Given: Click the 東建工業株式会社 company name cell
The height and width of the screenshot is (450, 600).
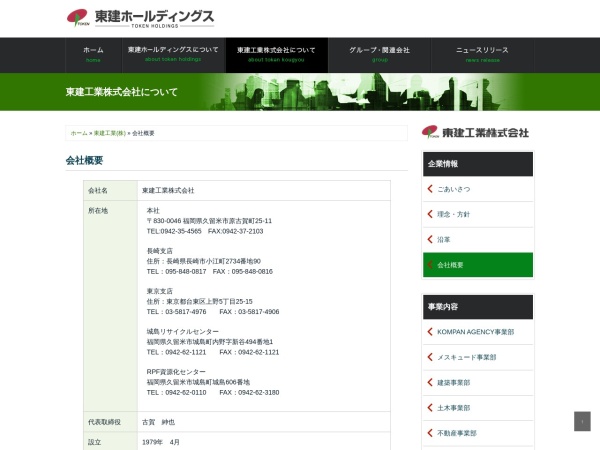Looking at the screenshot, I should pos(168,190).
